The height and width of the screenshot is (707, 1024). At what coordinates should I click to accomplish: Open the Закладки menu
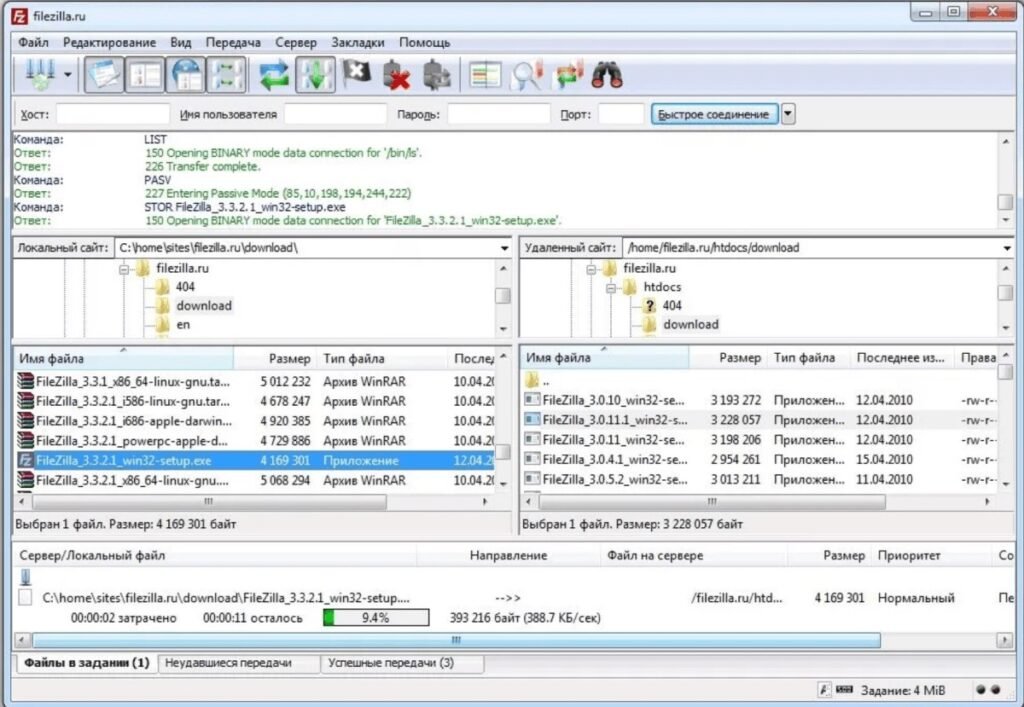(x=358, y=42)
